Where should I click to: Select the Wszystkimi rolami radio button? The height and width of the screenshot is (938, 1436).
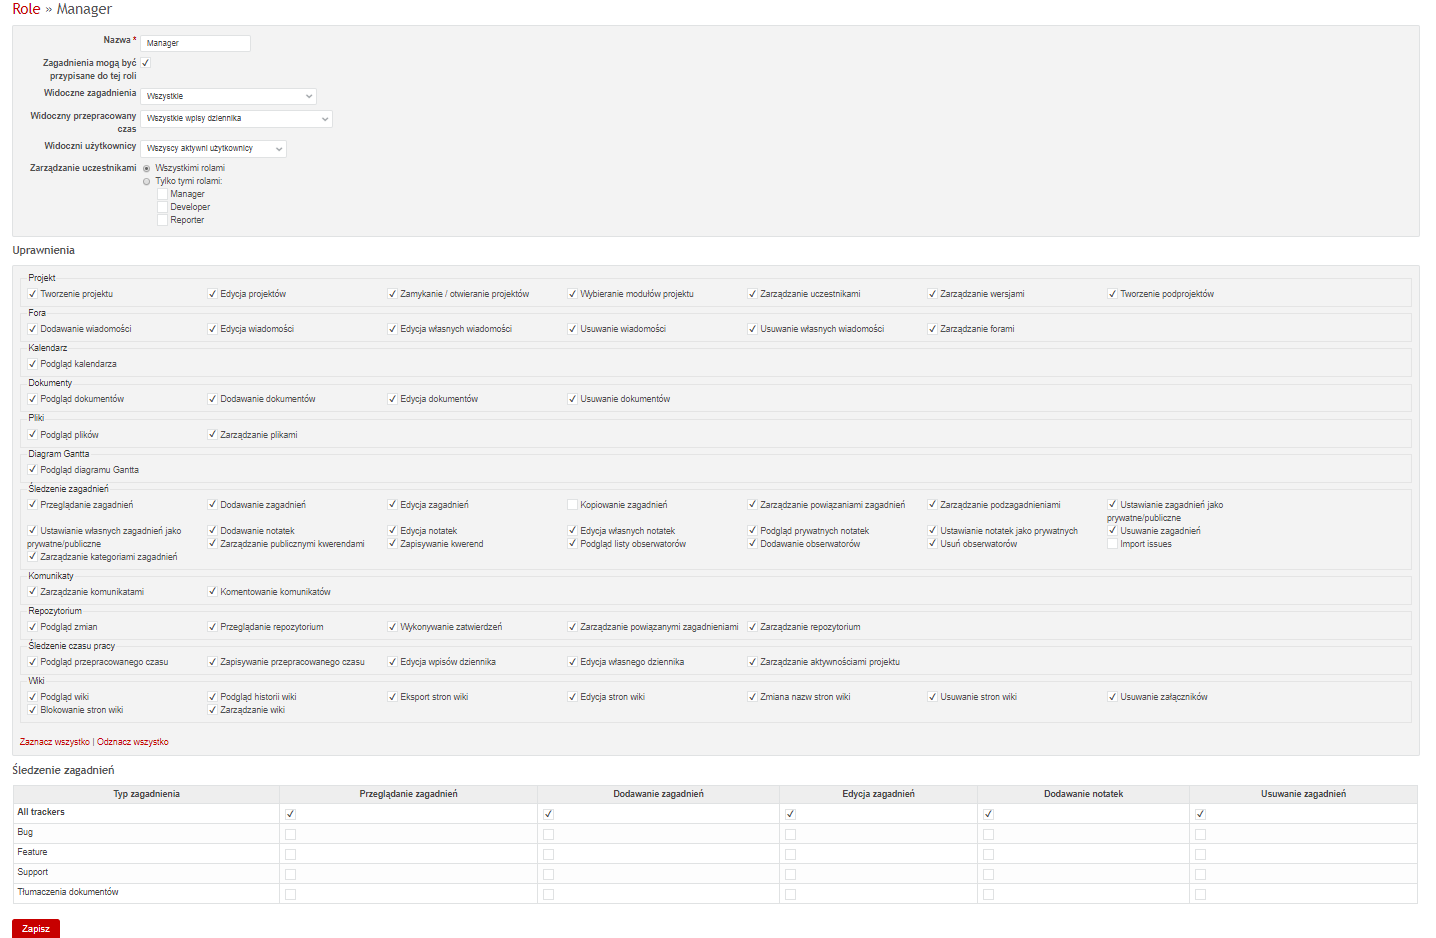pos(147,168)
